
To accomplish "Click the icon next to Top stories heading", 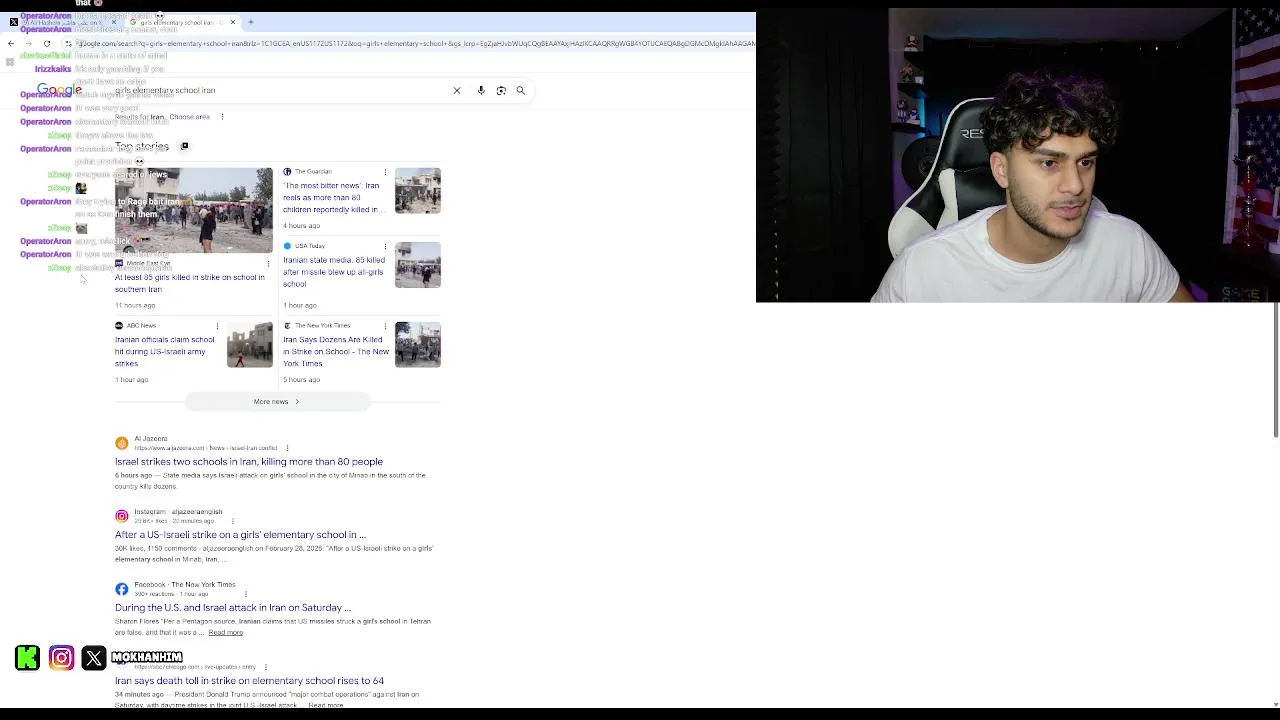I will click(184, 146).
